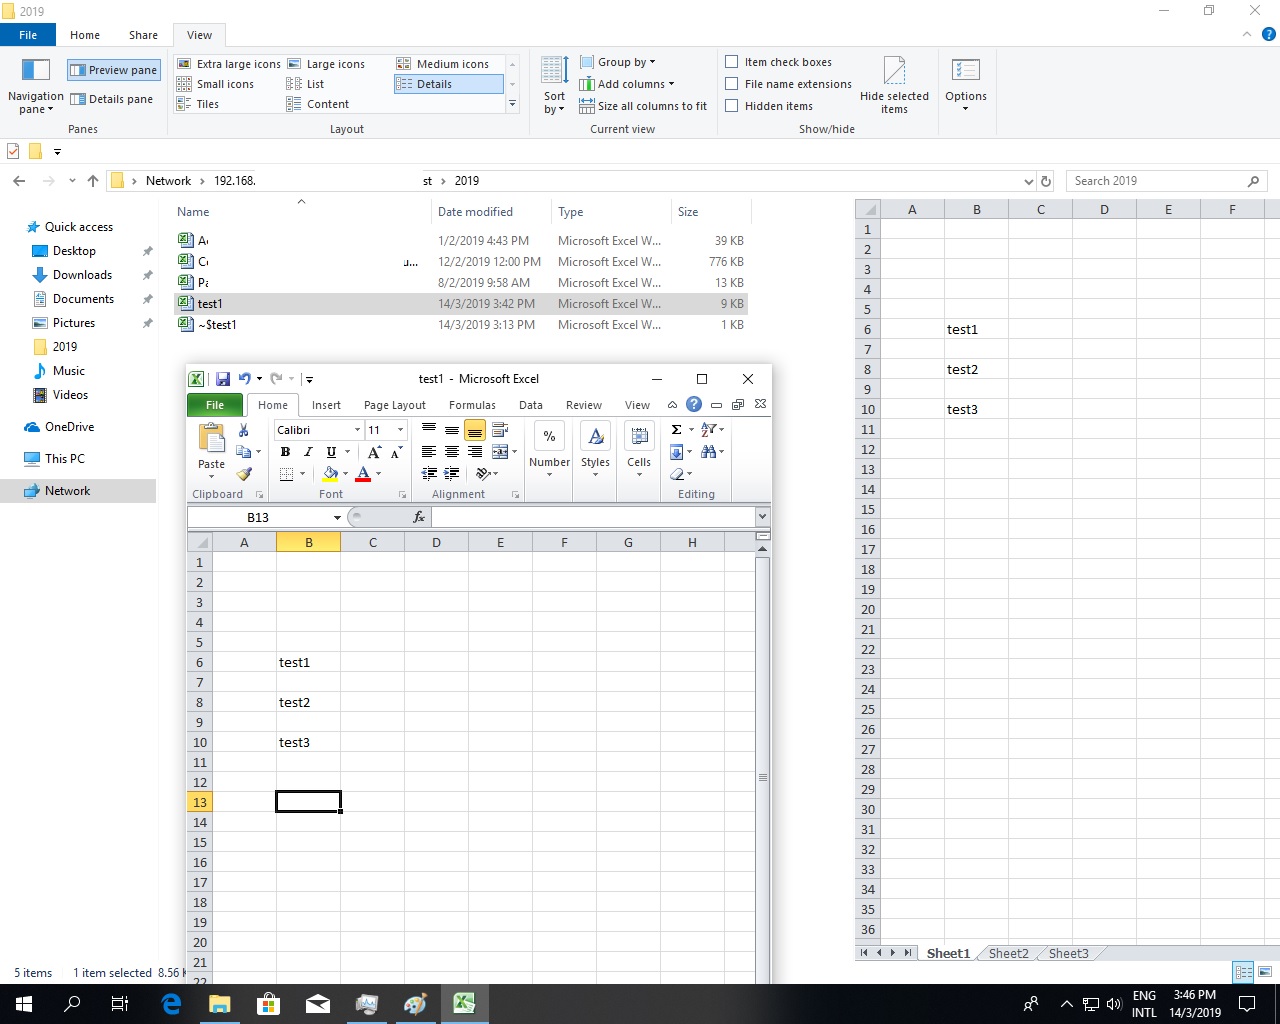The image size is (1280, 1024).
Task: Select the Middle Align icon in Excel
Action: [452, 430]
